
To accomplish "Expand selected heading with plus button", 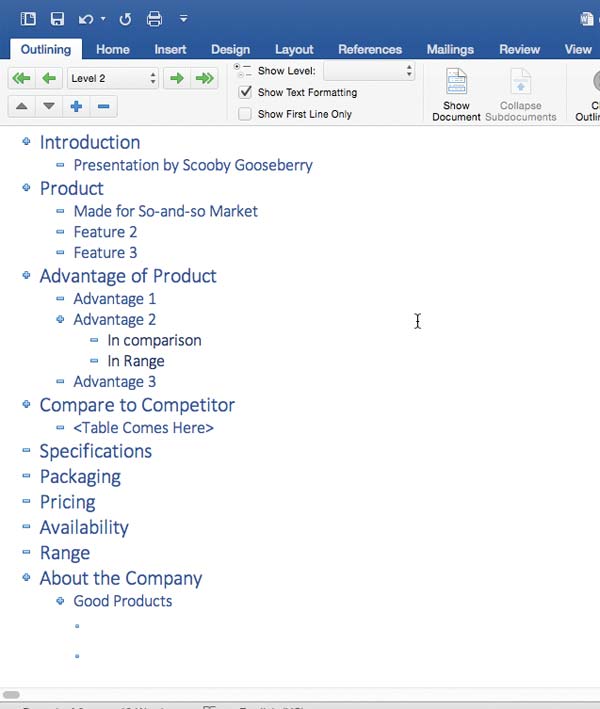I will [x=76, y=106].
